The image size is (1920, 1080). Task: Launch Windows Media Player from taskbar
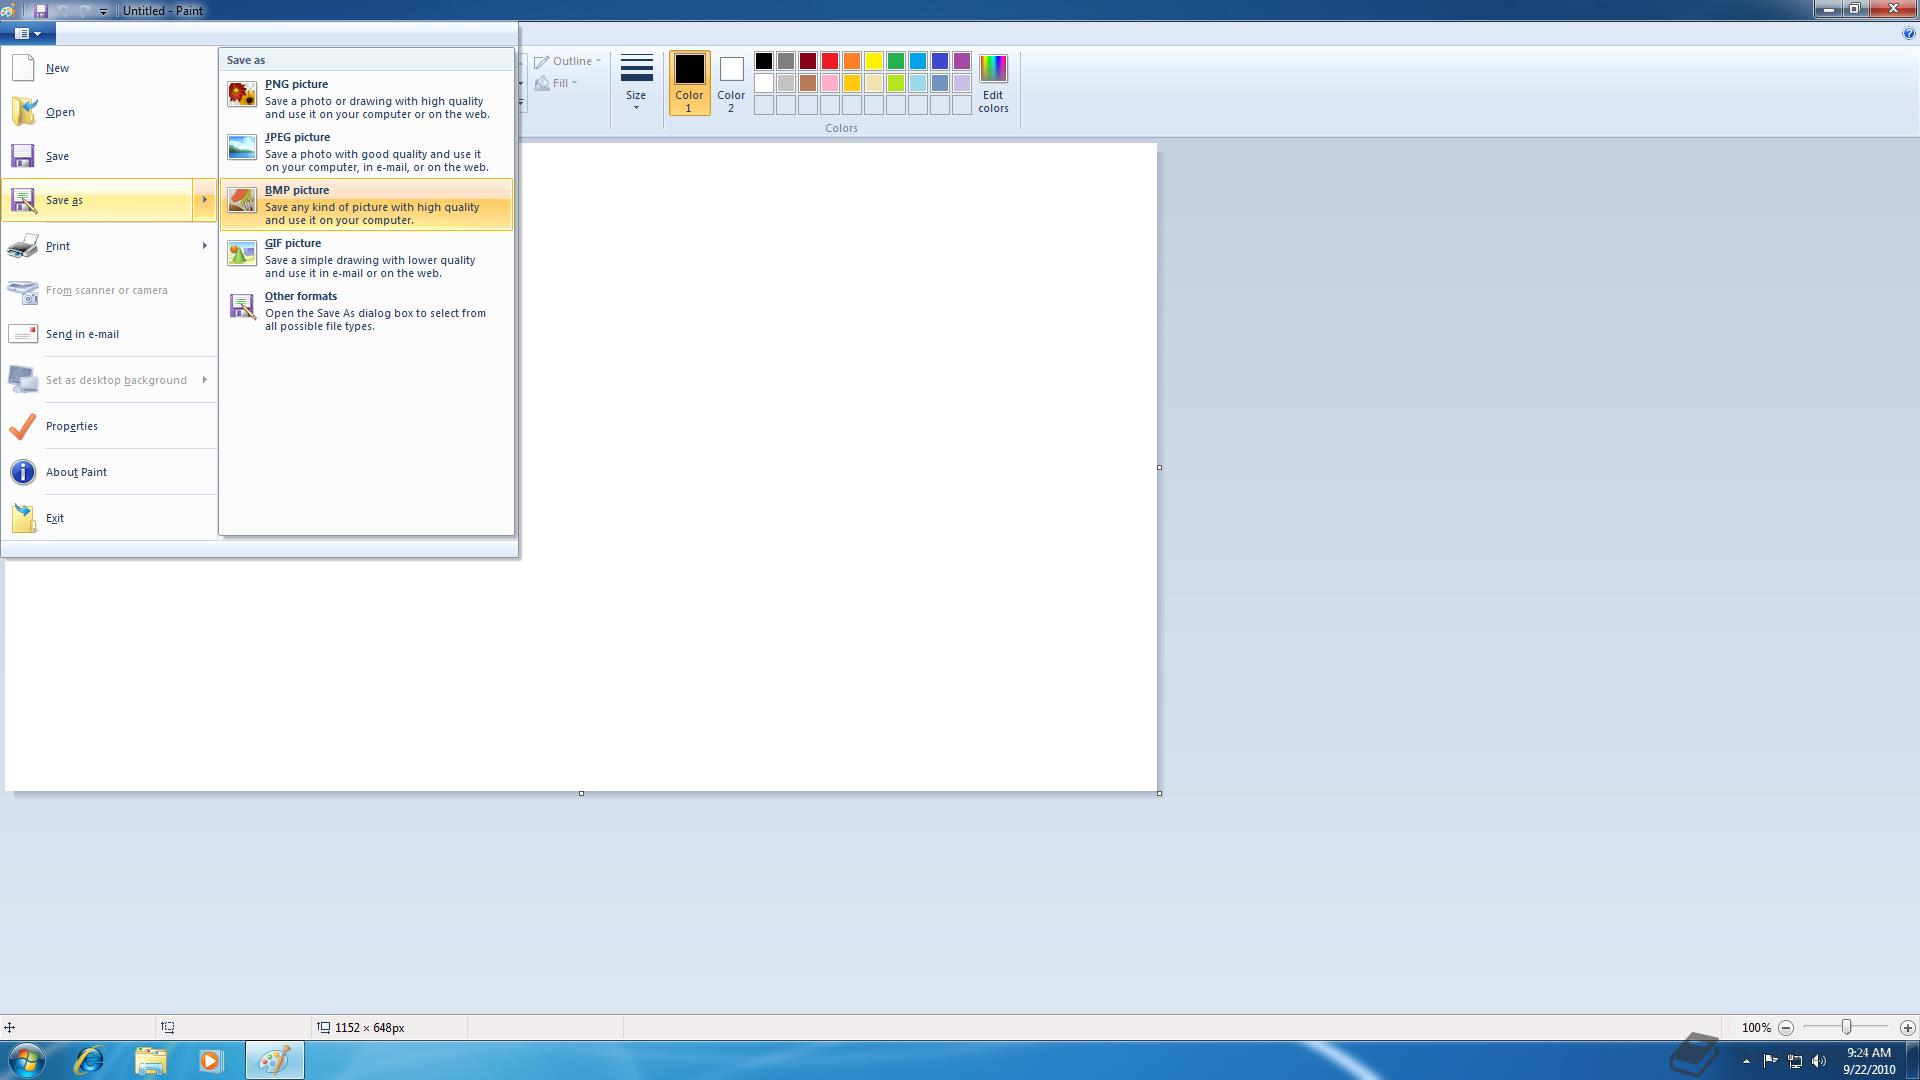[x=211, y=1060]
